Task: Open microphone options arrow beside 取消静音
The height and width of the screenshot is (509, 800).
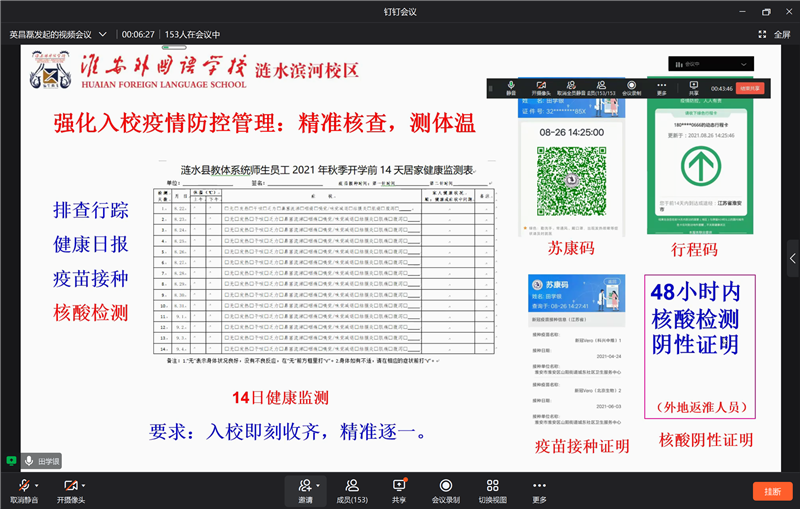Action: point(36,485)
